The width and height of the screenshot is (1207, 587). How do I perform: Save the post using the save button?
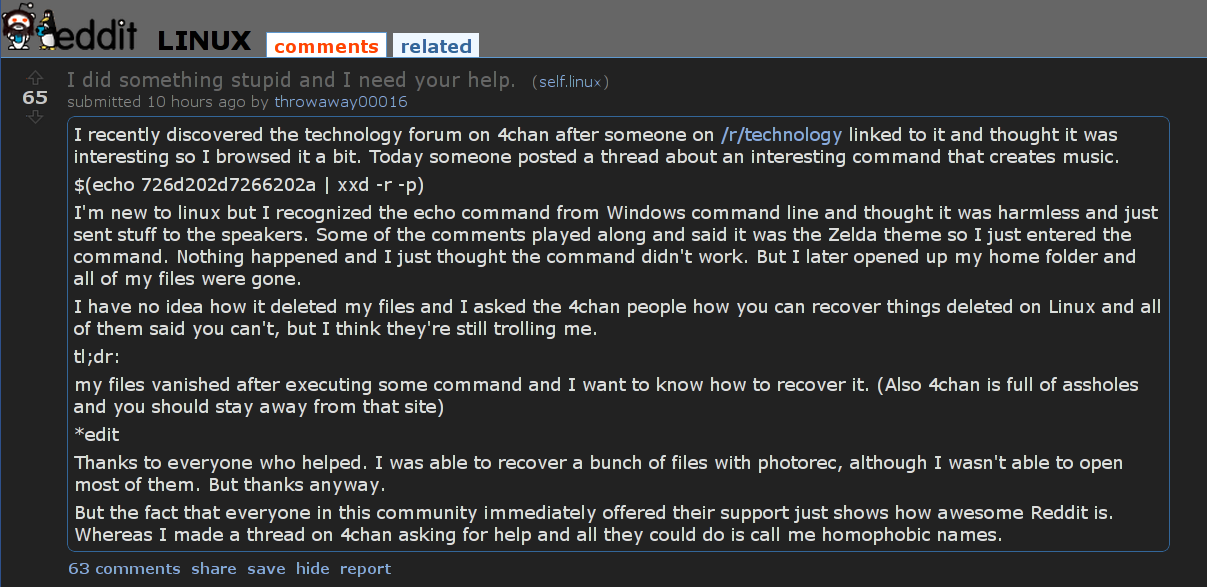click(x=266, y=569)
